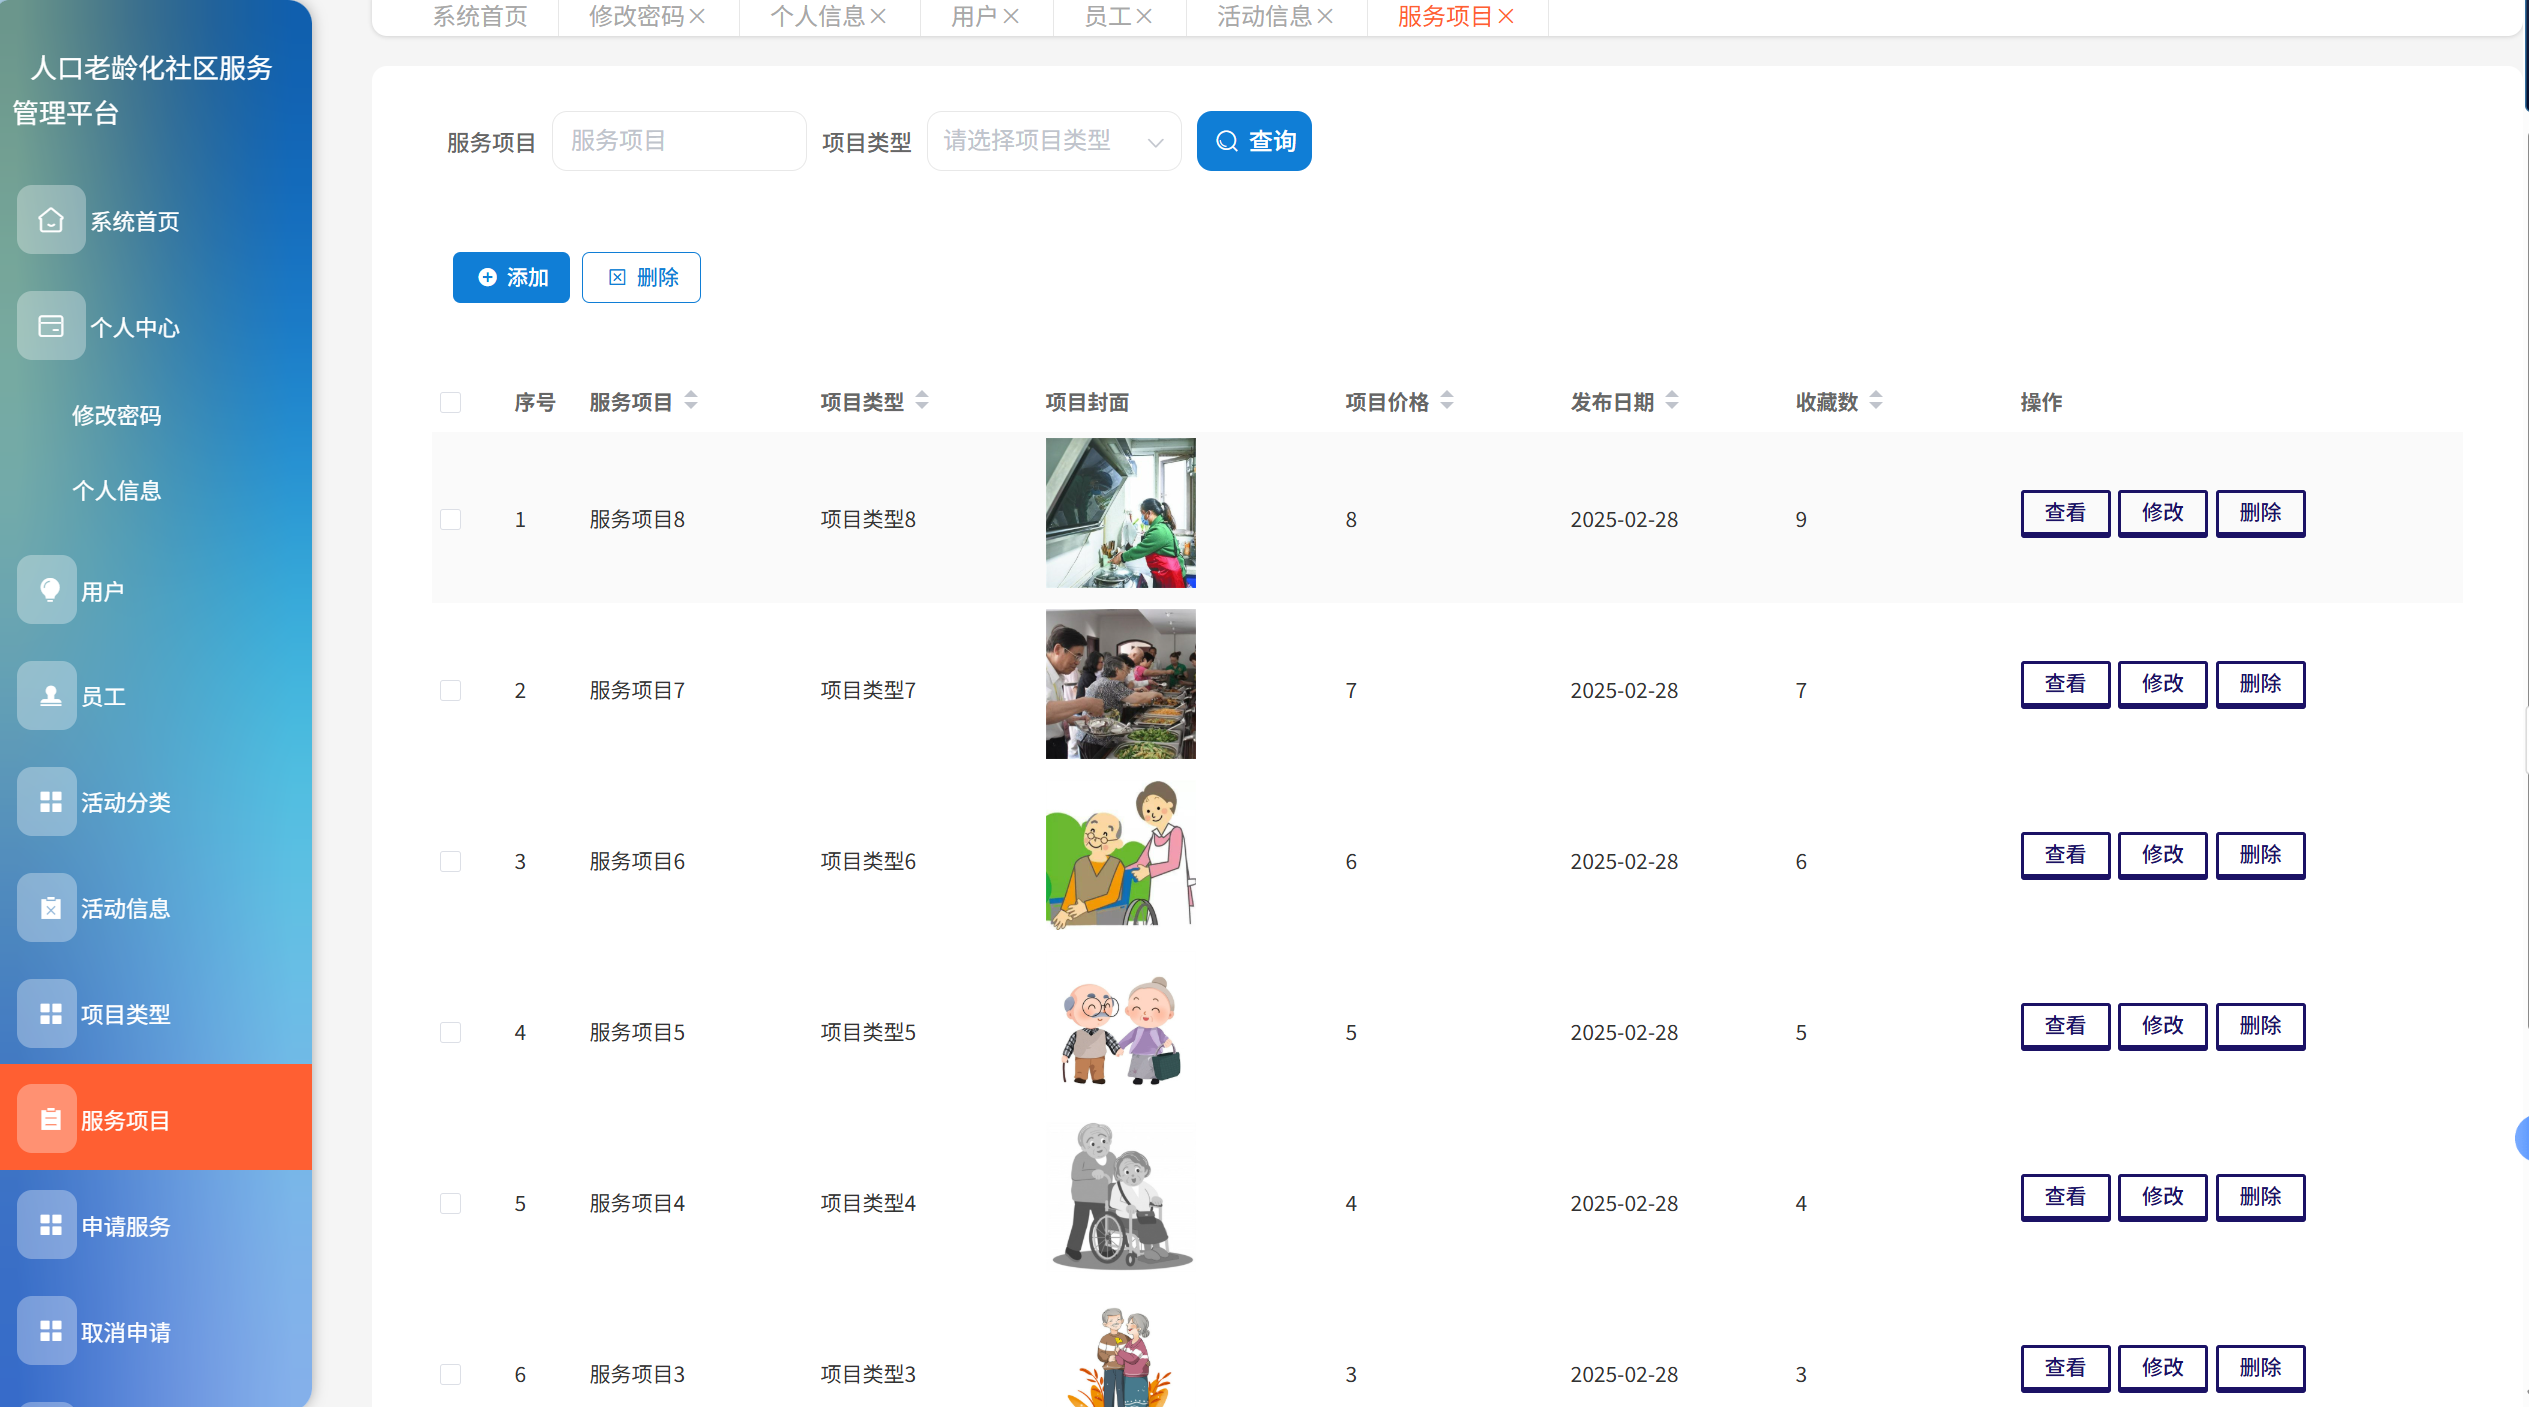
Task: Switch to the 员工 tab
Action: pos(1107,16)
